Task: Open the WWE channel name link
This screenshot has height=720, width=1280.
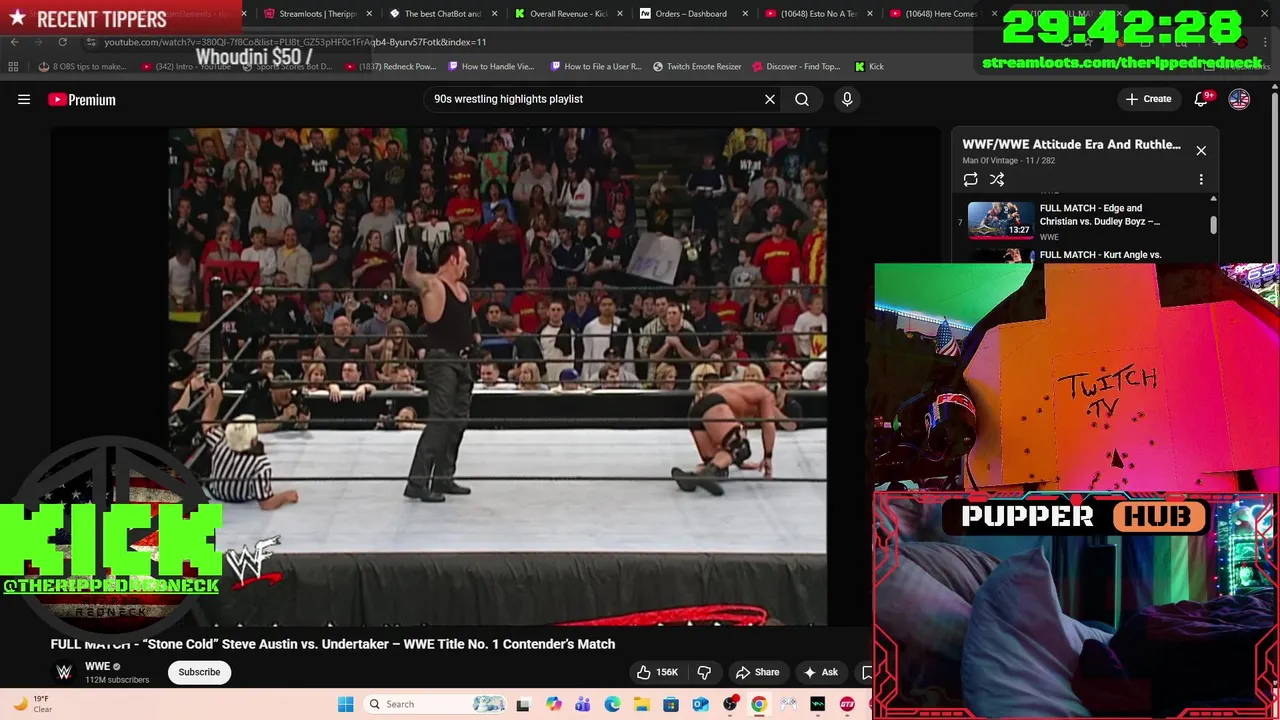Action: click(x=97, y=666)
